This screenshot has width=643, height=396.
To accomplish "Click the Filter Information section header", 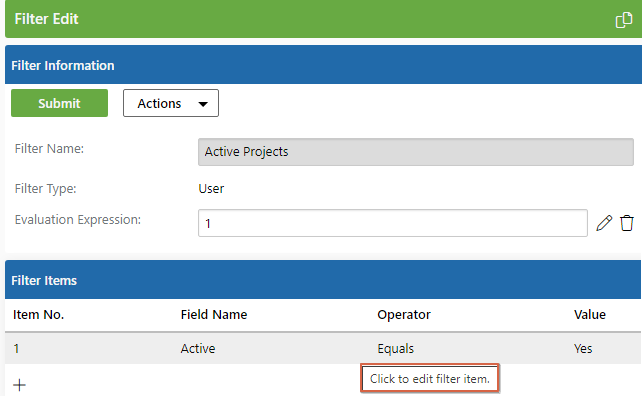I will 323,65.
